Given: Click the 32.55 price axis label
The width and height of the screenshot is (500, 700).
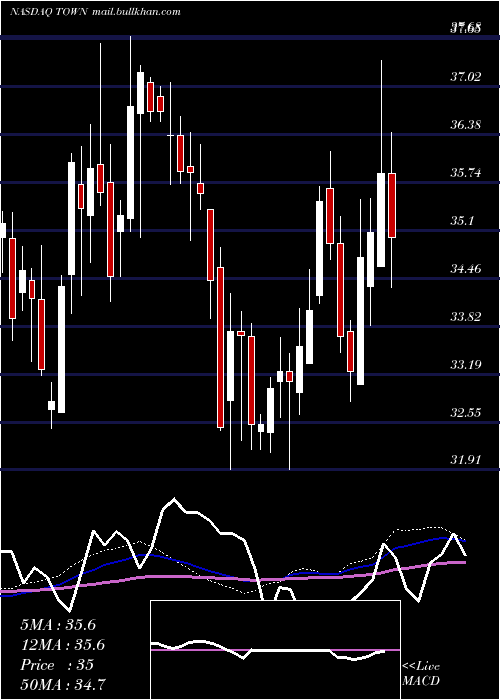Looking at the screenshot, I should click(x=466, y=412).
